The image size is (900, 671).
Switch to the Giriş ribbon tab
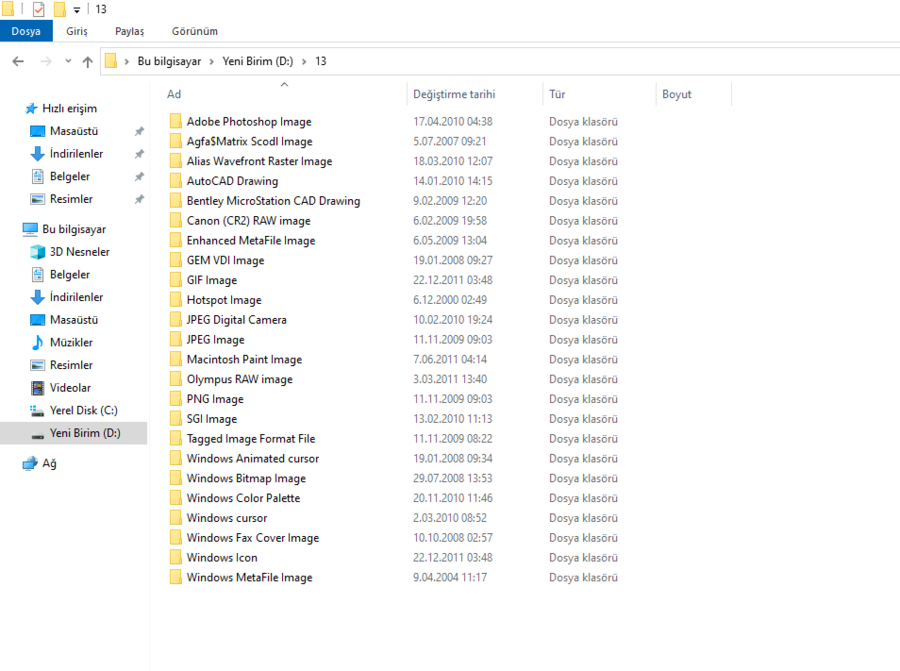pyautogui.click(x=76, y=31)
